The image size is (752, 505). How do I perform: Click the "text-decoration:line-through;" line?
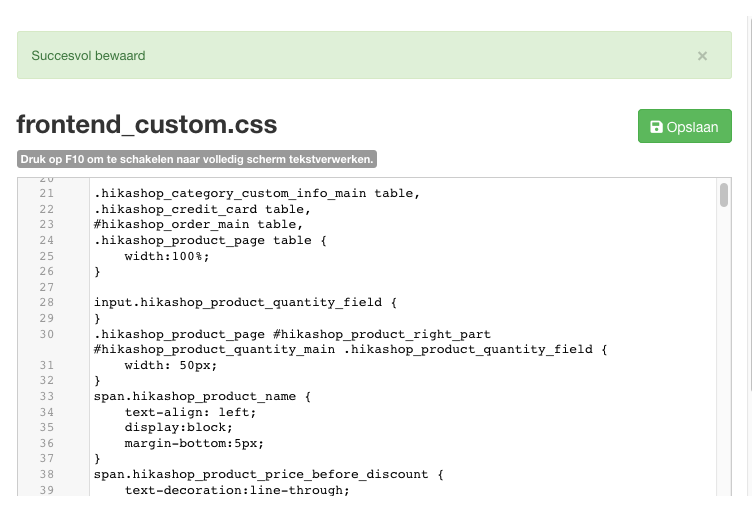pos(237,490)
